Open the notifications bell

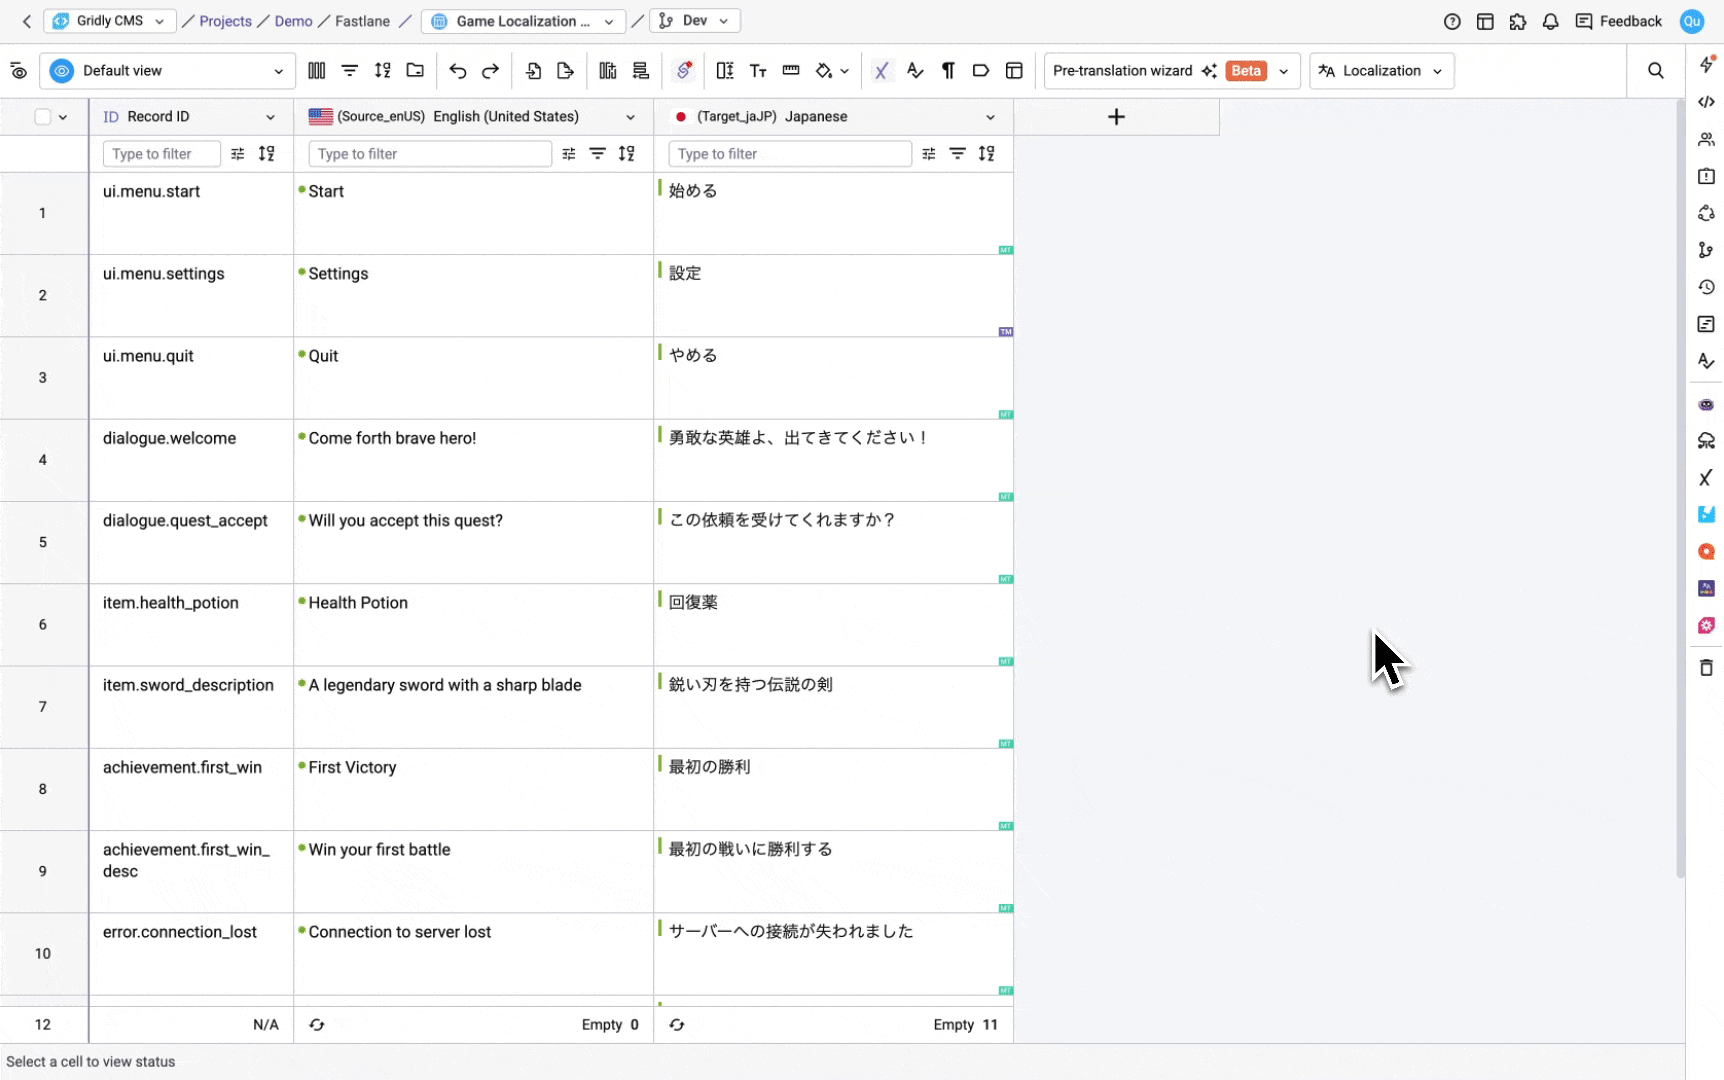1550,21
